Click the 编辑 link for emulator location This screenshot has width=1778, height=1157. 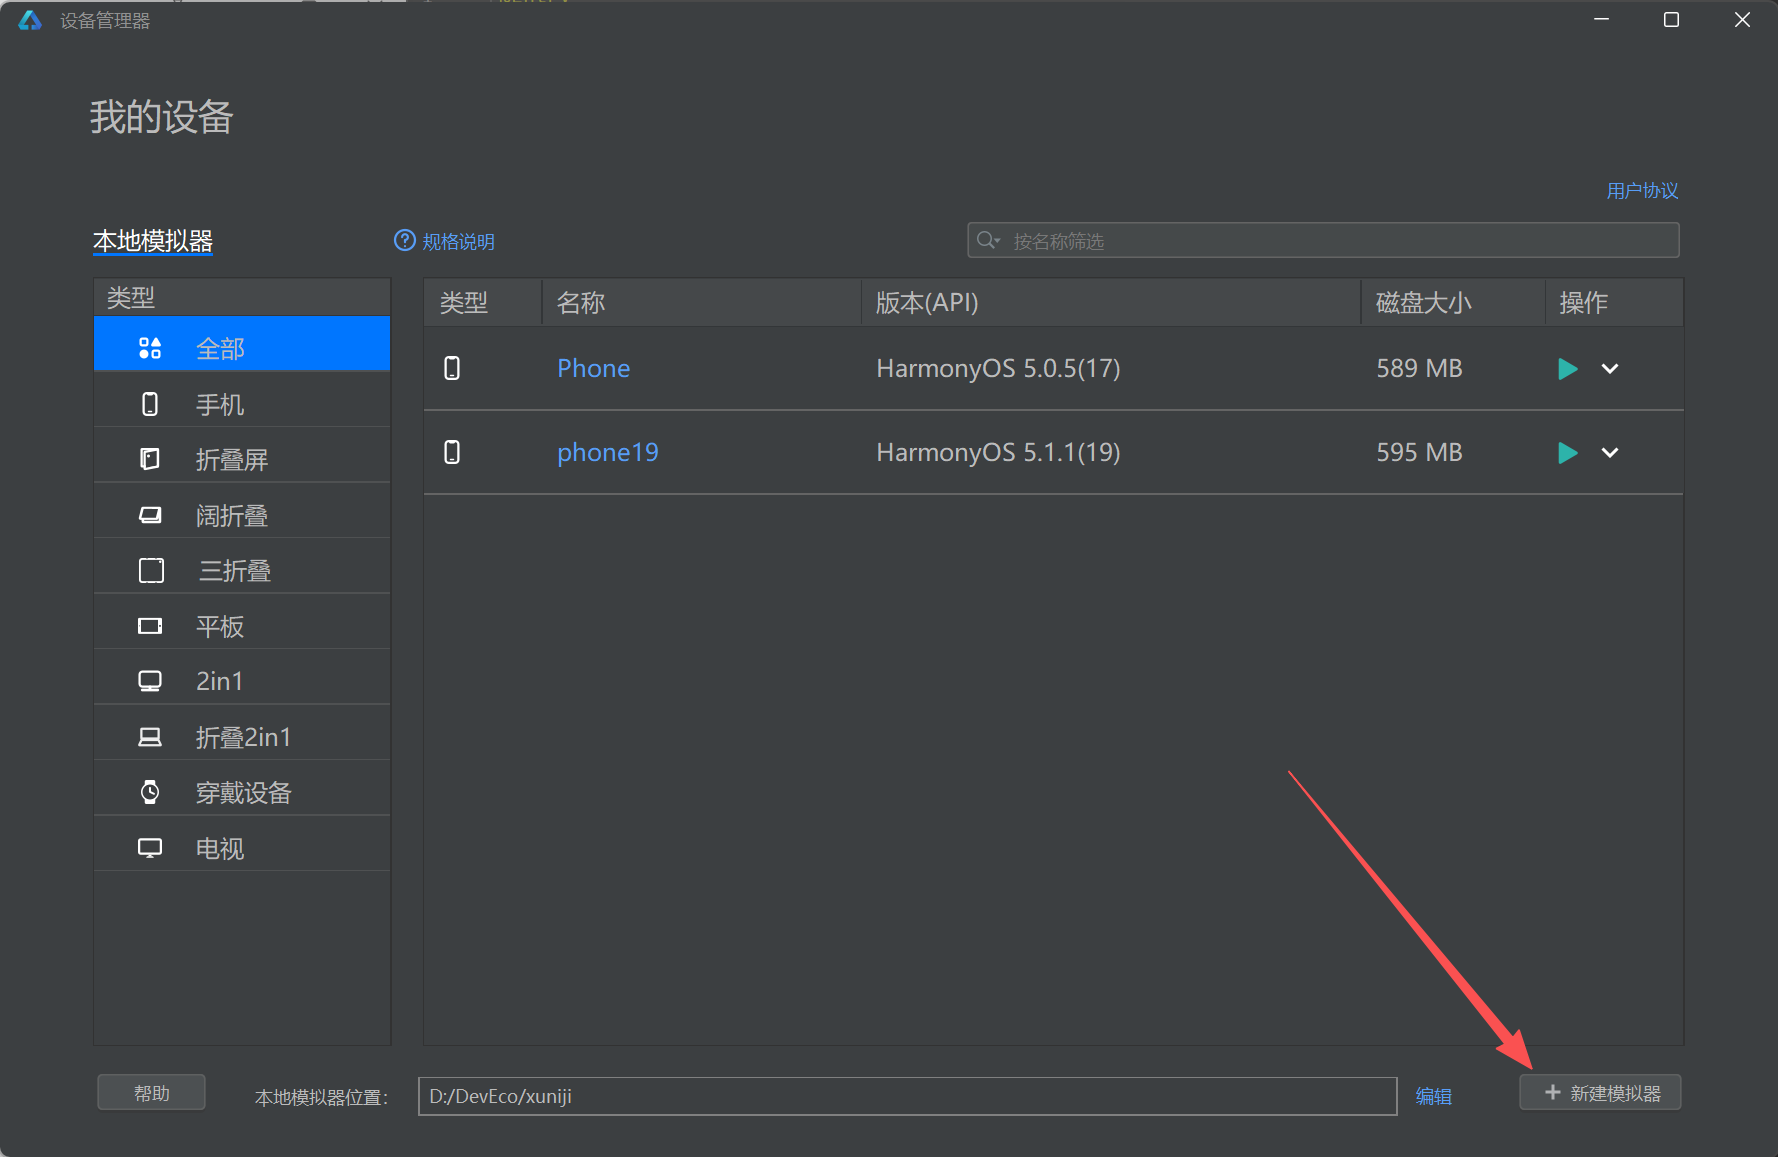pyautogui.click(x=1434, y=1097)
